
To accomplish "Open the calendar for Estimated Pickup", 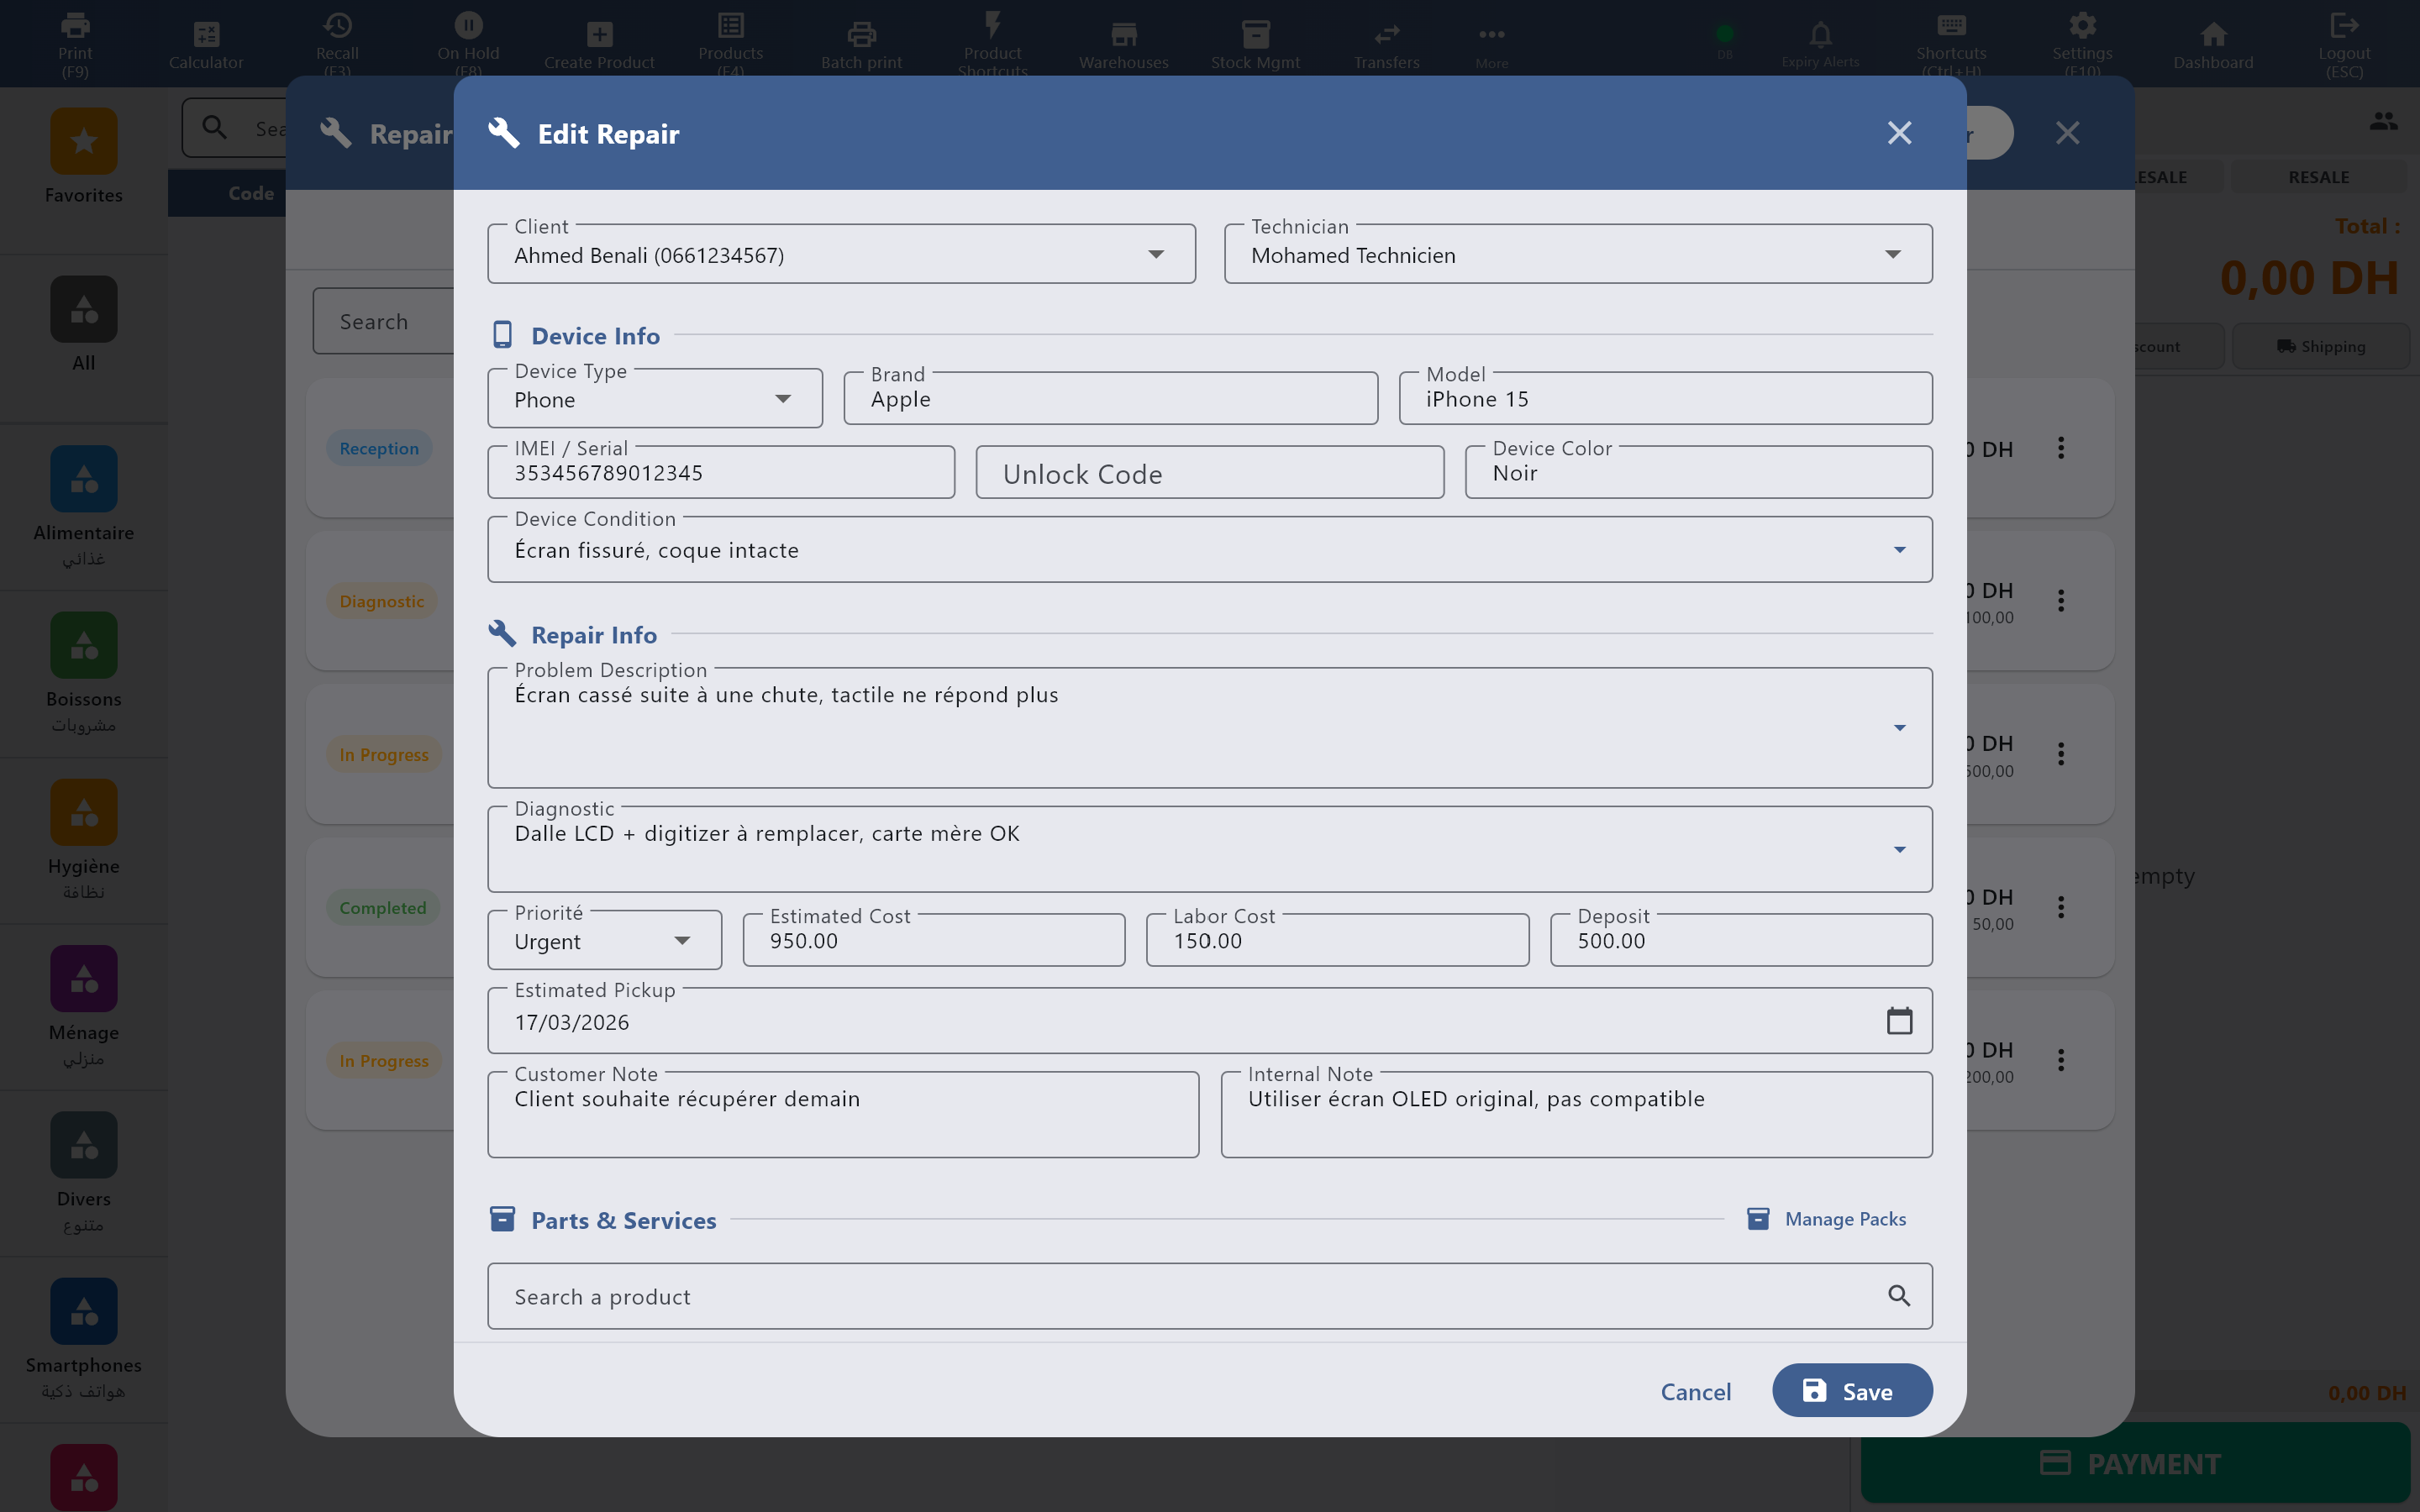I will pyautogui.click(x=1897, y=1020).
